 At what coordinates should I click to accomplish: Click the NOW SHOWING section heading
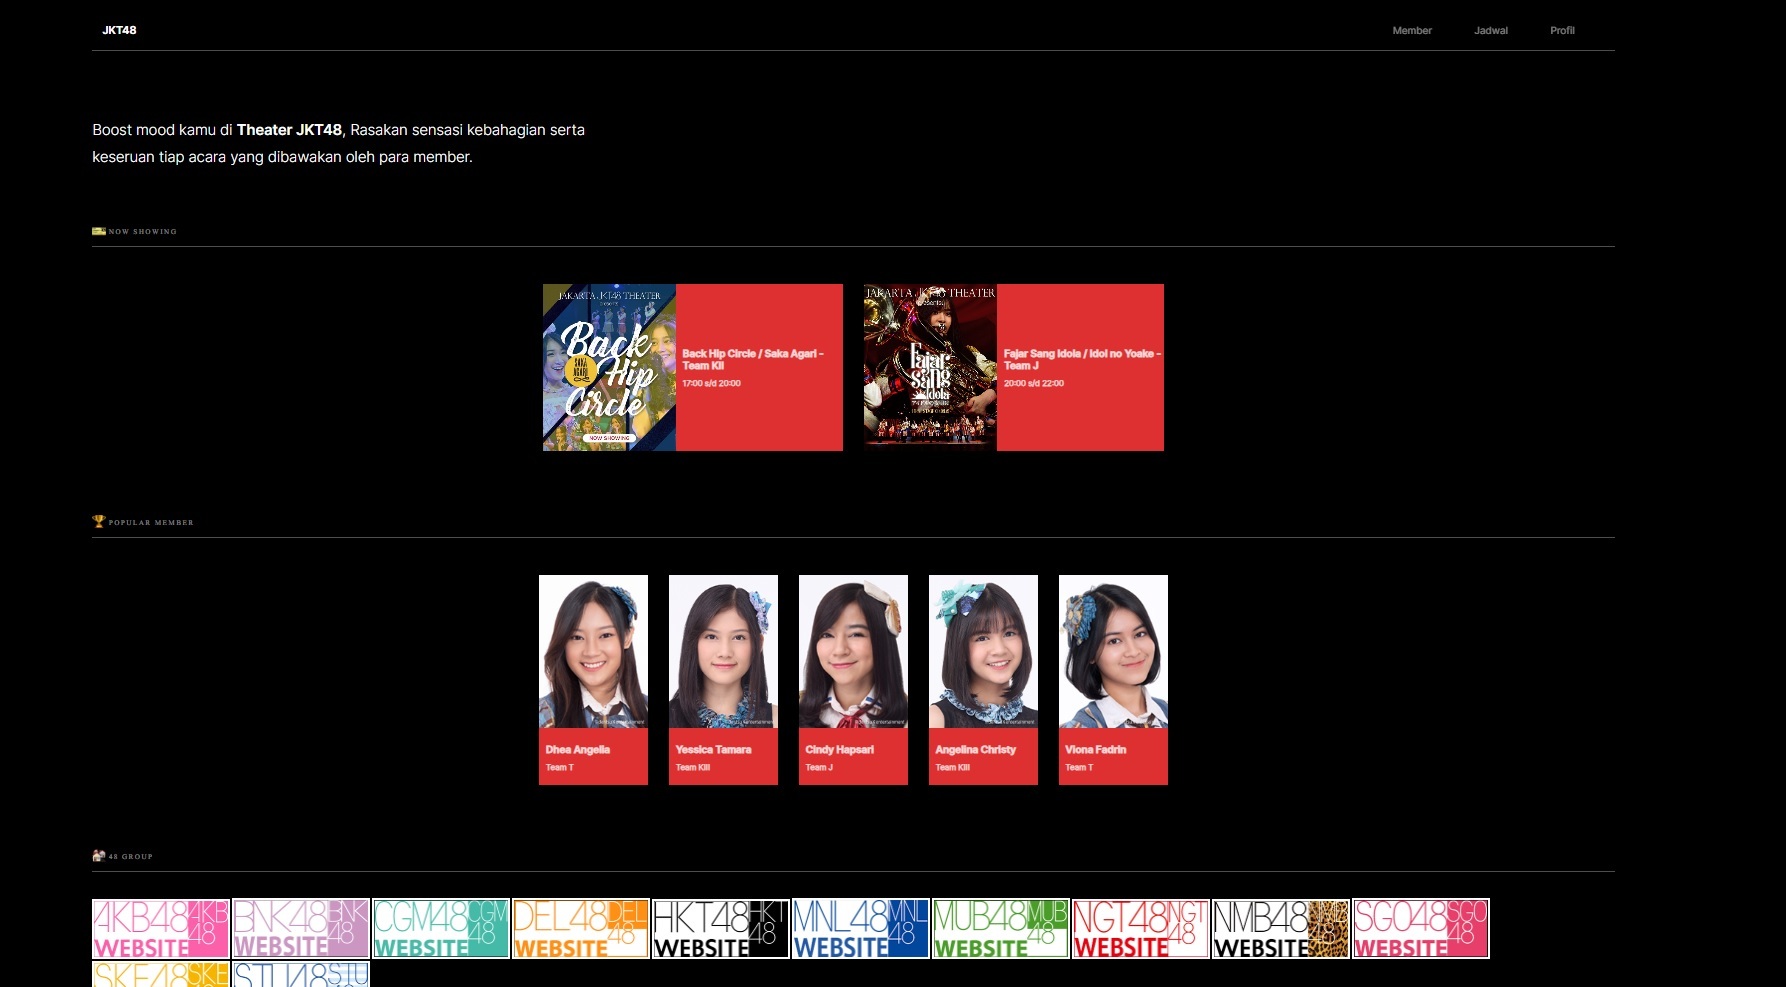pos(142,232)
